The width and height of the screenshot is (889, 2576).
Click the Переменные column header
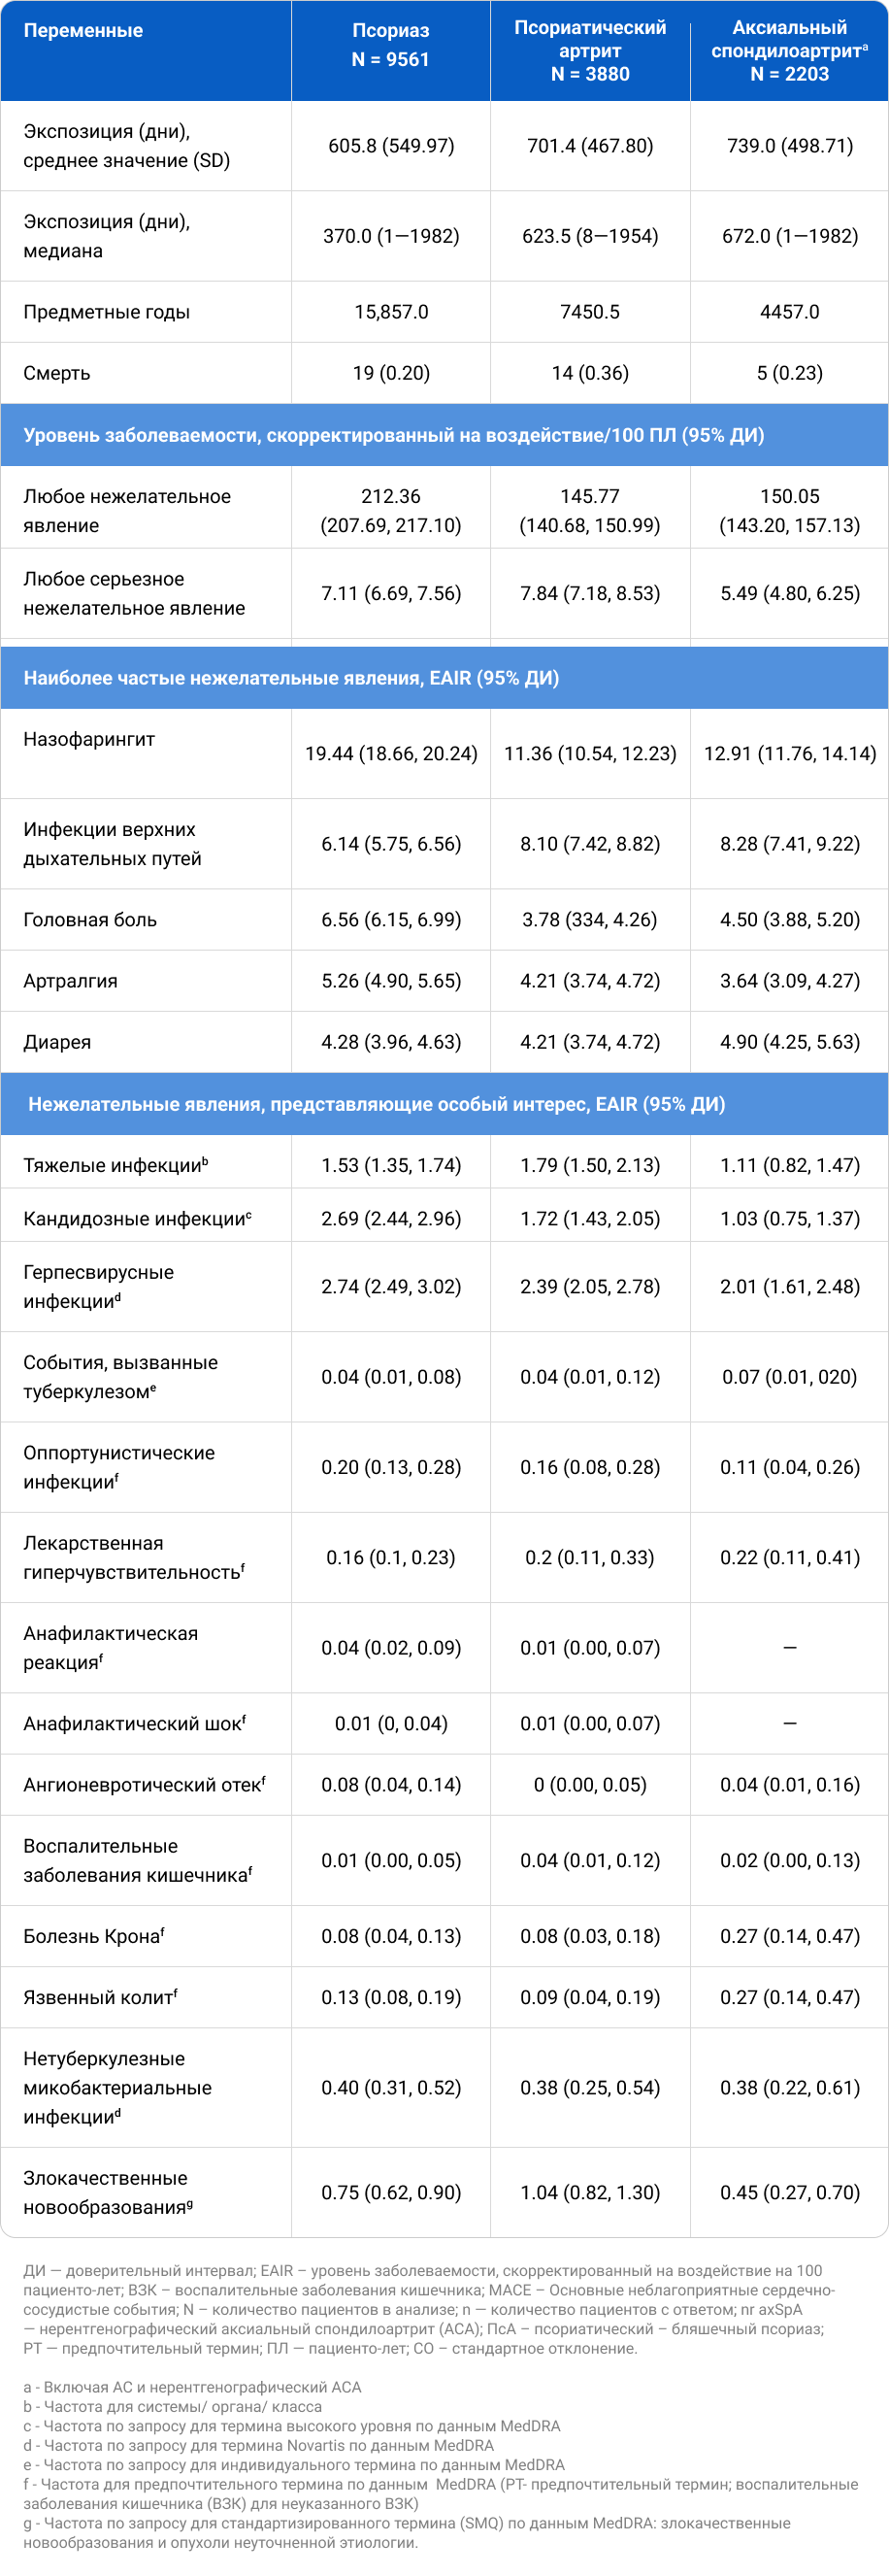83,31
